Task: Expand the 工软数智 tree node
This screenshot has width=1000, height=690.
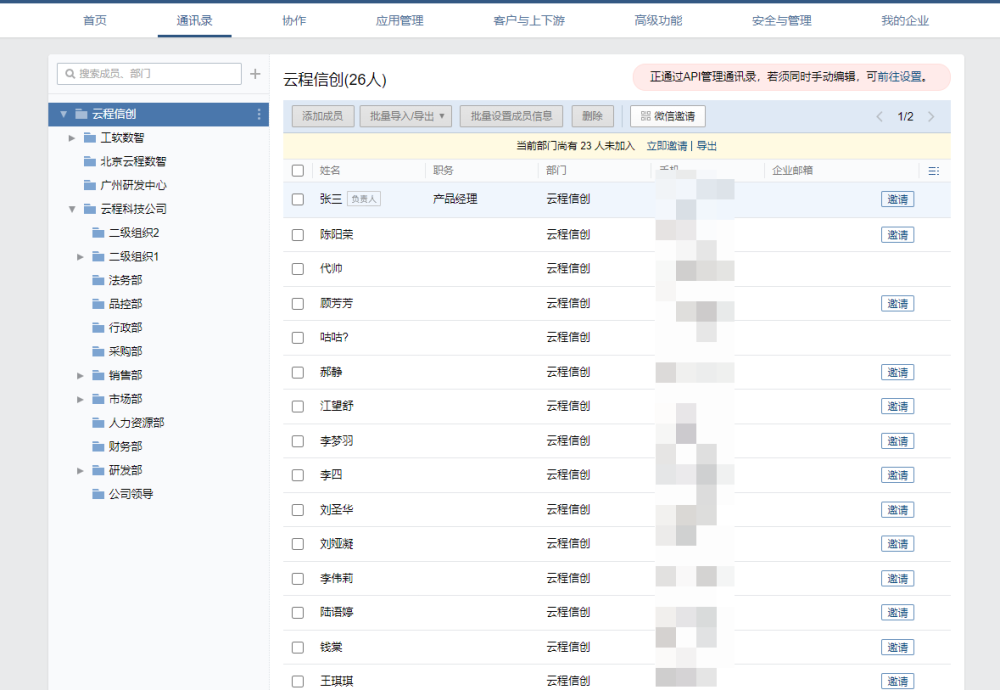Action: (x=72, y=138)
